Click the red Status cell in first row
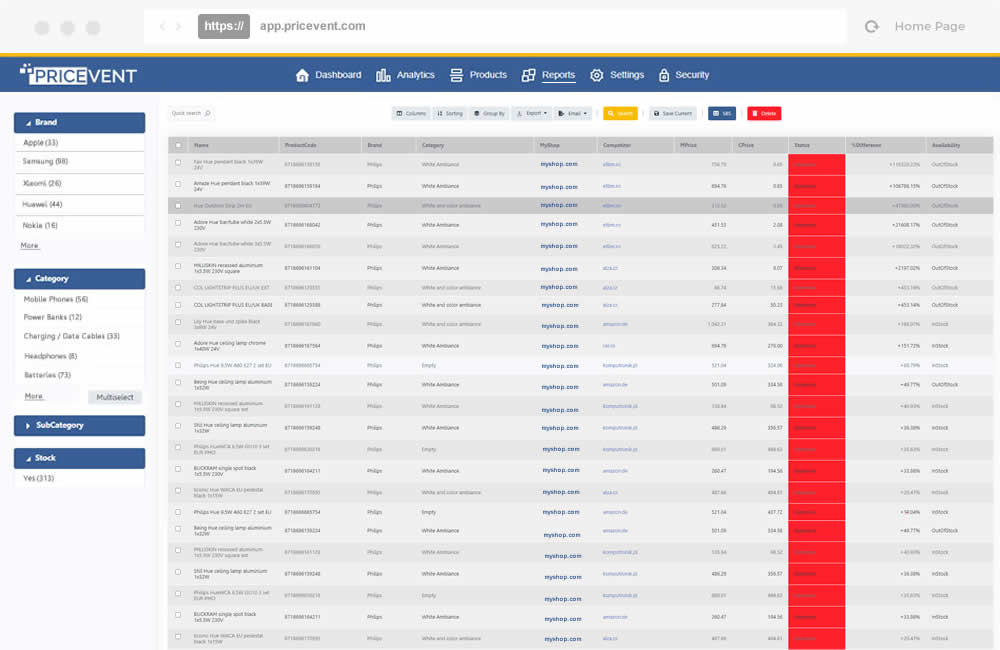Viewport: 1000px width, 650px height. [x=816, y=163]
